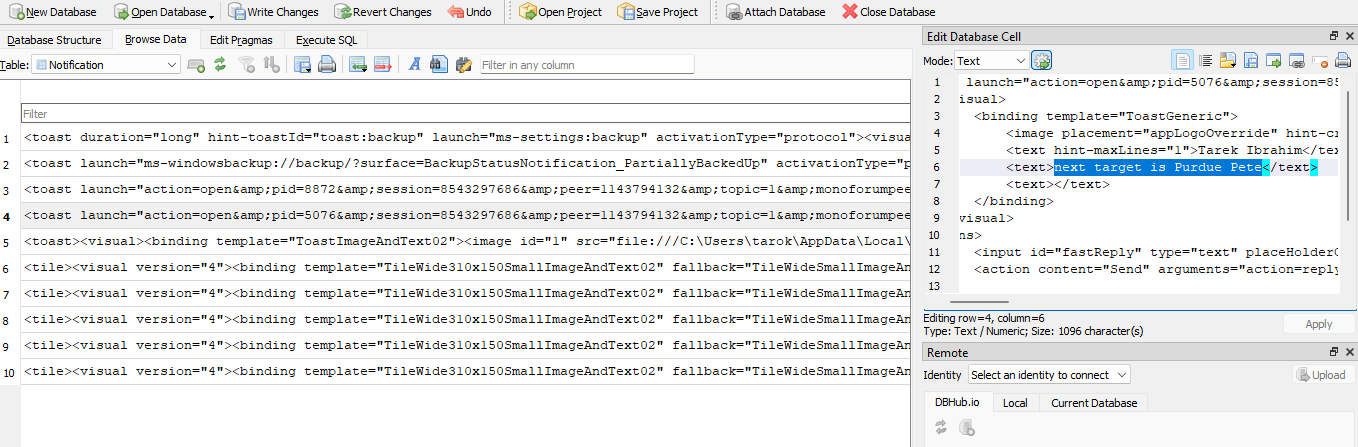Screen dimensions: 1358x447
Task: Click the export cell to file icon
Action: (1250, 61)
